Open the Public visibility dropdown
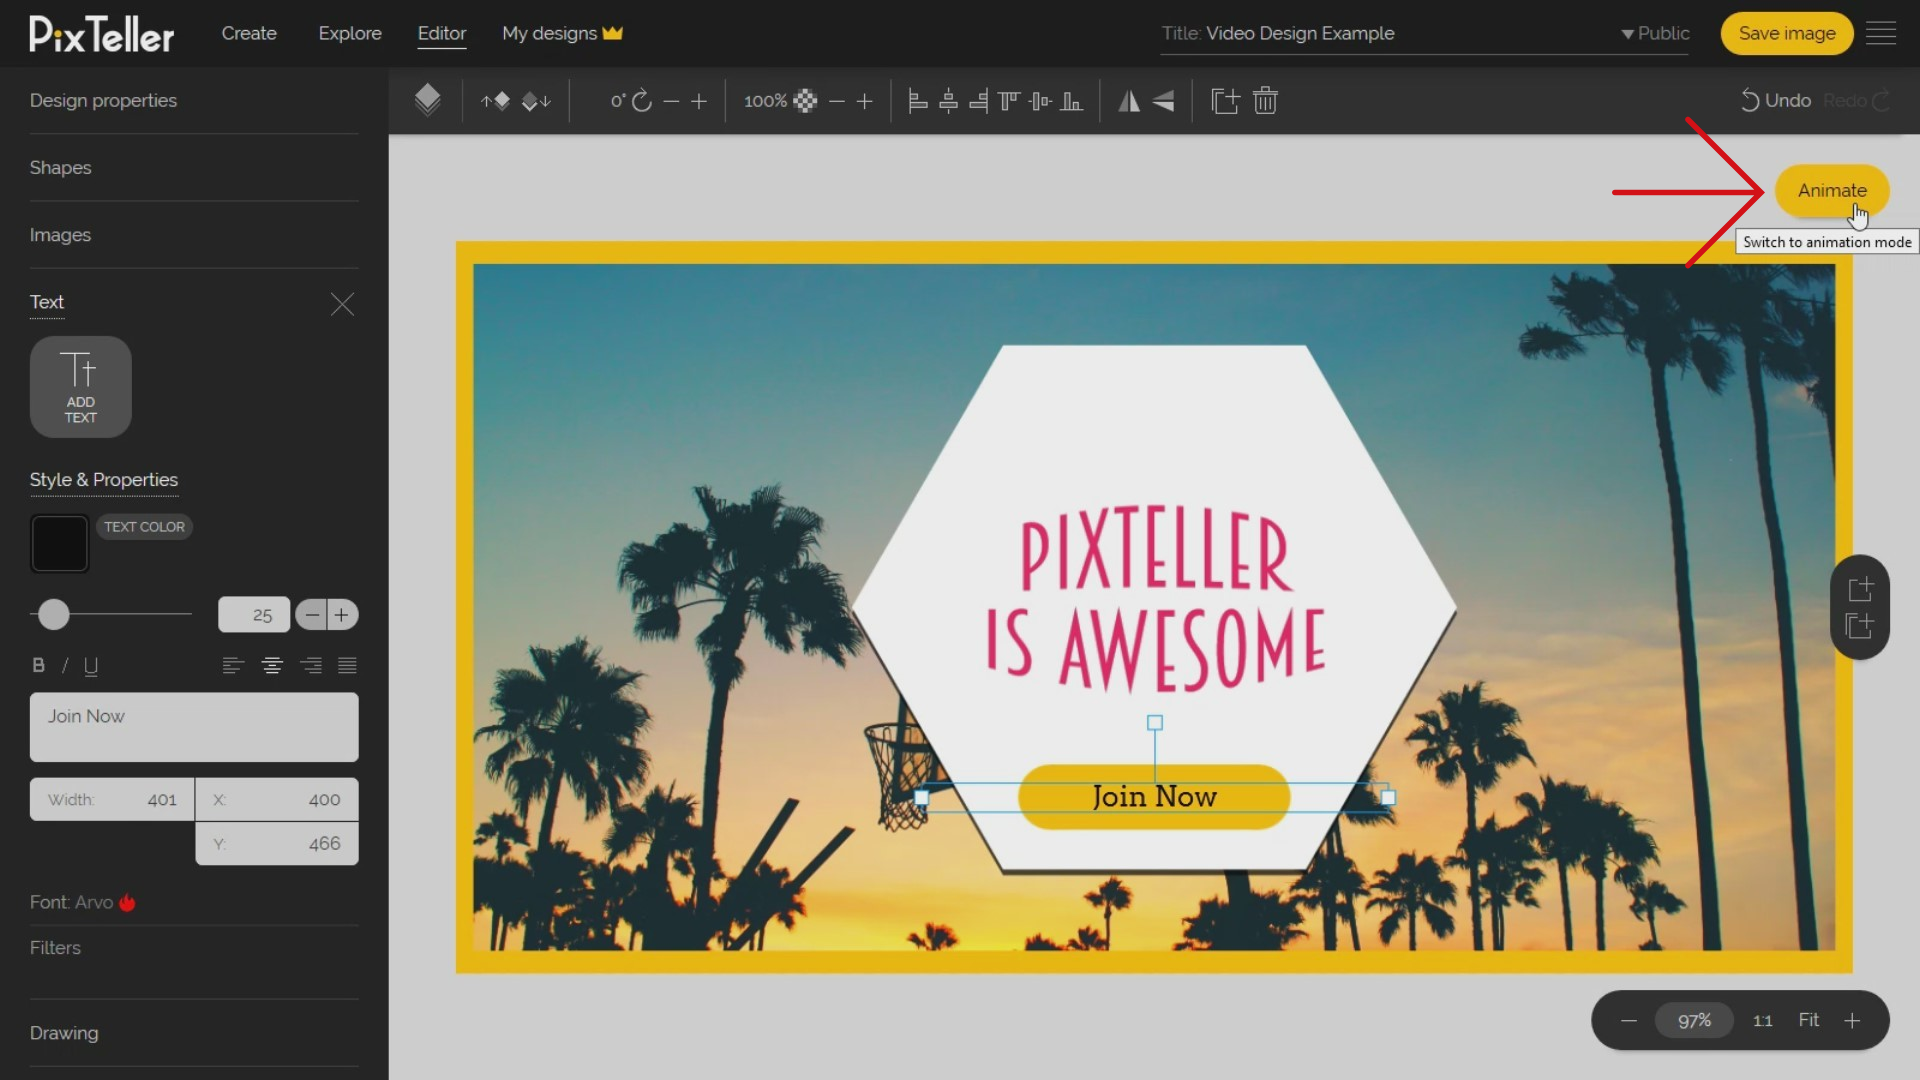The image size is (1920, 1080). click(x=1656, y=33)
